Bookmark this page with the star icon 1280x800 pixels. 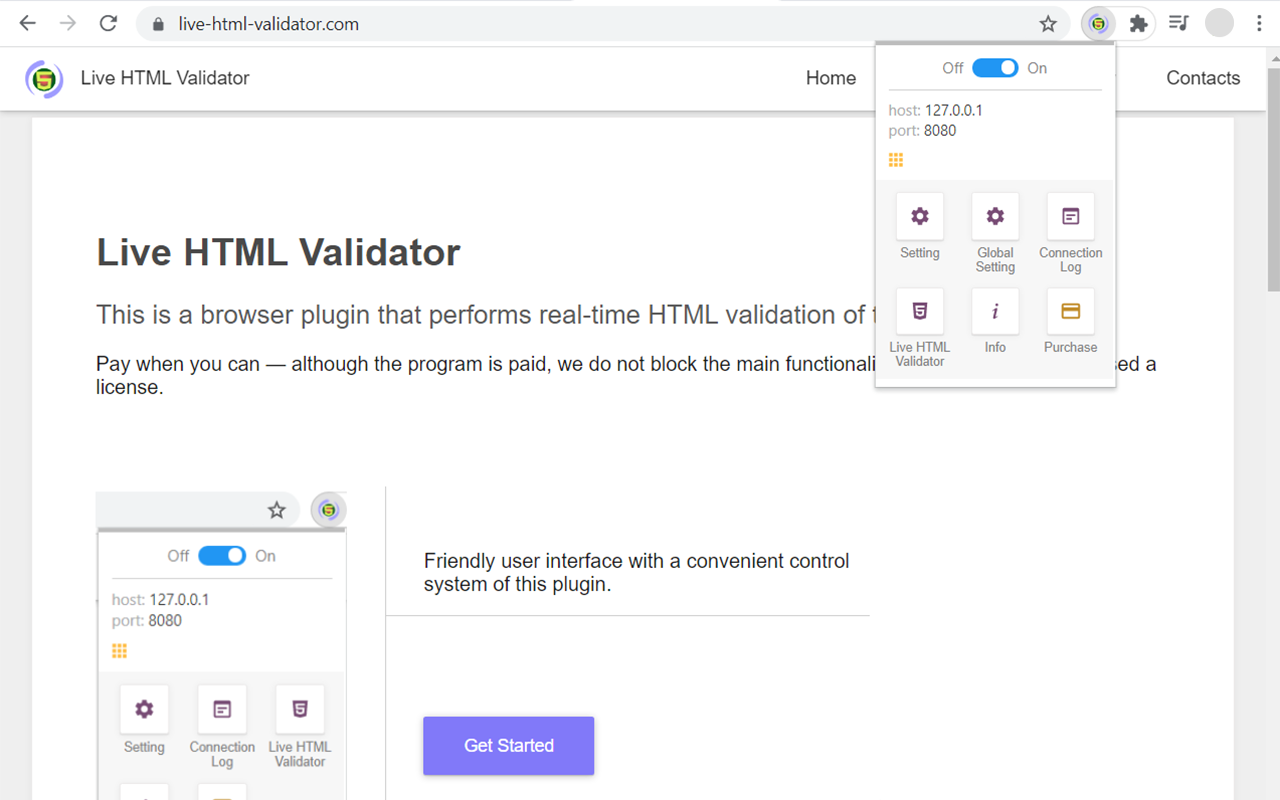[x=1047, y=22]
